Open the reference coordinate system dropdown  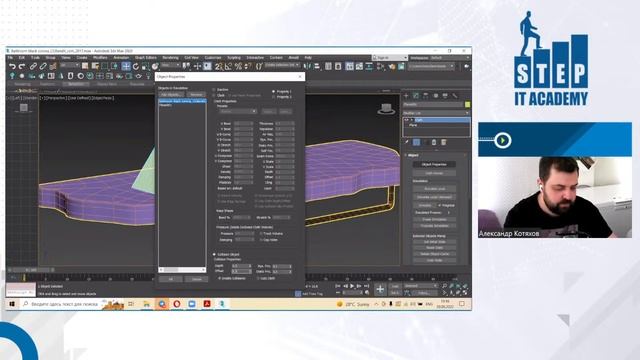click(171, 65)
